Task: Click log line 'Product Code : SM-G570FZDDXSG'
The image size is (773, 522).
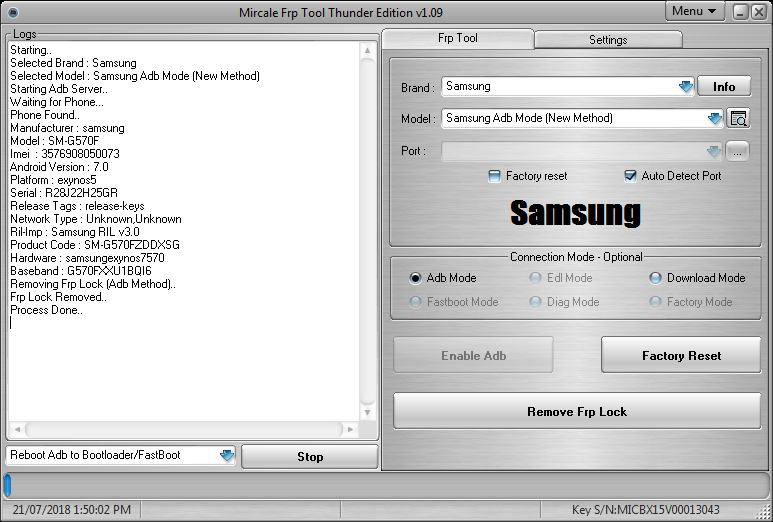Action: point(95,245)
